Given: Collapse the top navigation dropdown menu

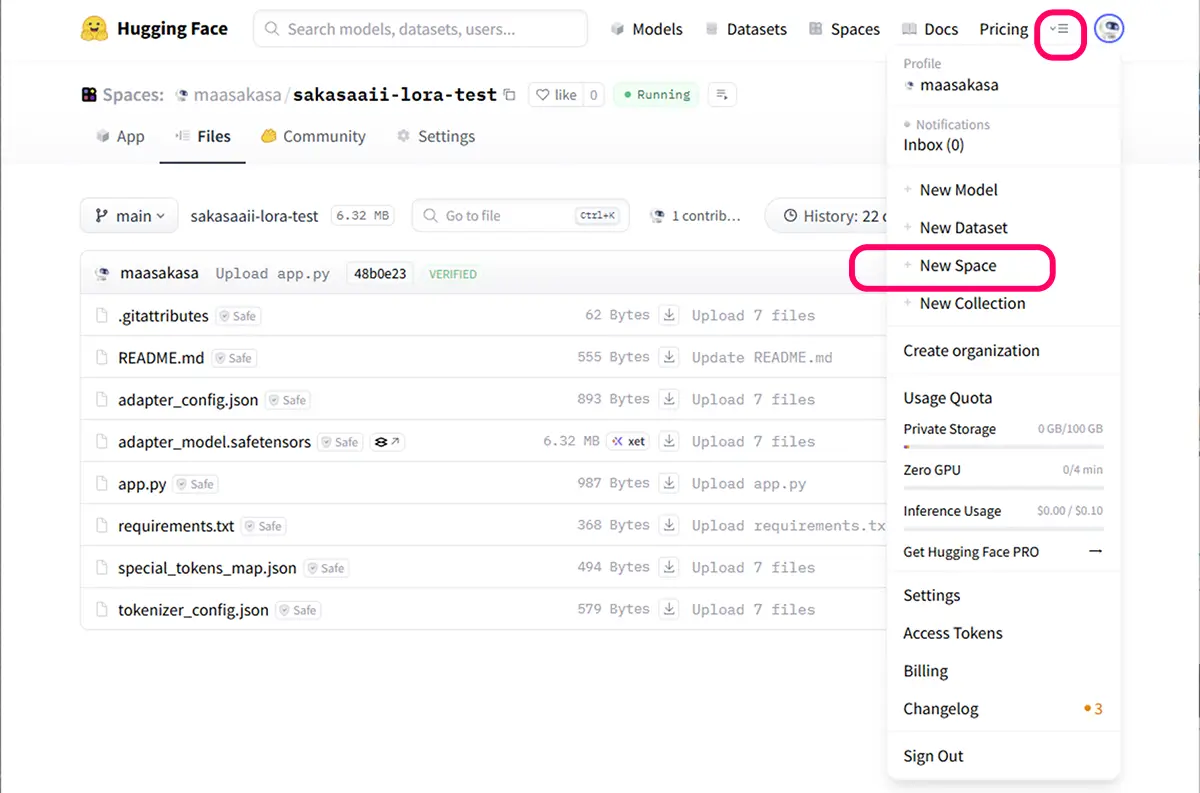Looking at the screenshot, I should pyautogui.click(x=1059, y=29).
